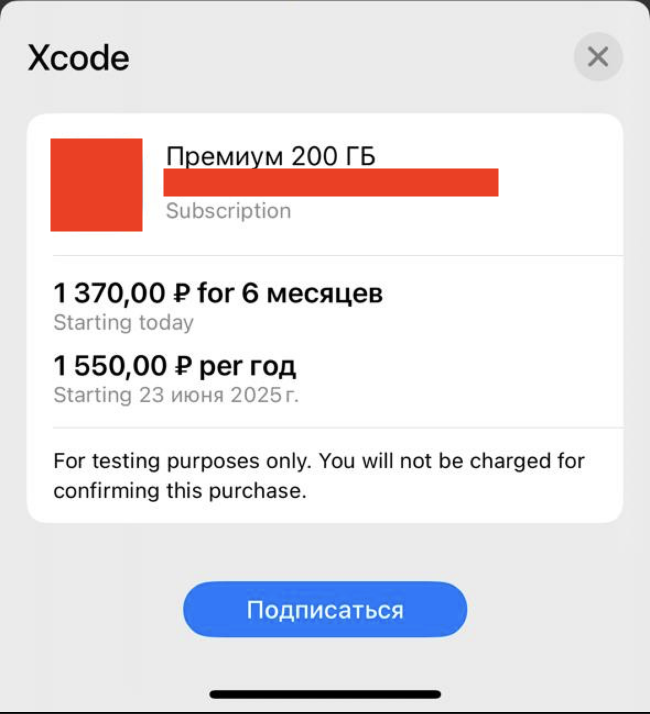Tap the Подписаться subscribe button
This screenshot has height=714, width=650.
coord(325,610)
